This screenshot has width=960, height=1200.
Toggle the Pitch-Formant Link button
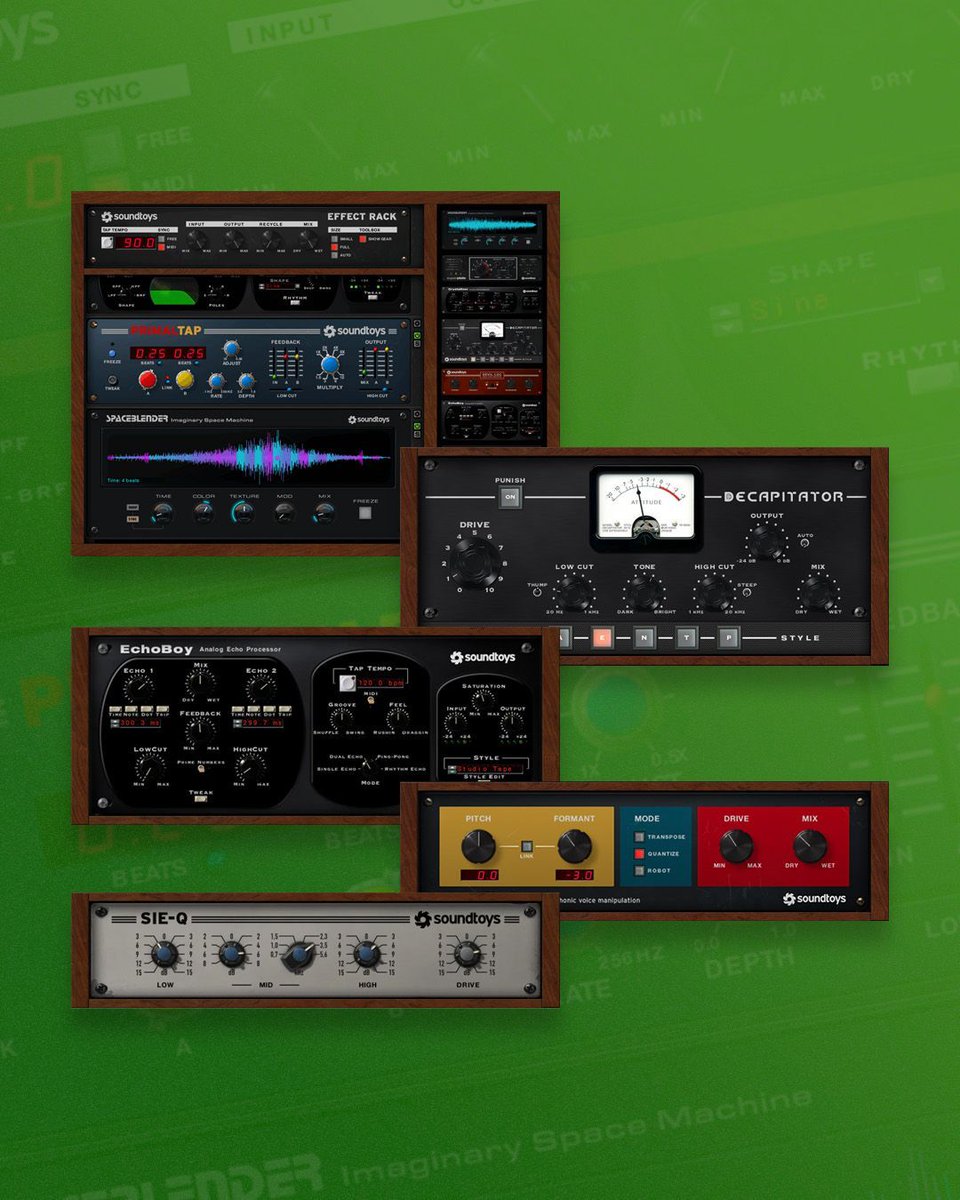coord(526,846)
